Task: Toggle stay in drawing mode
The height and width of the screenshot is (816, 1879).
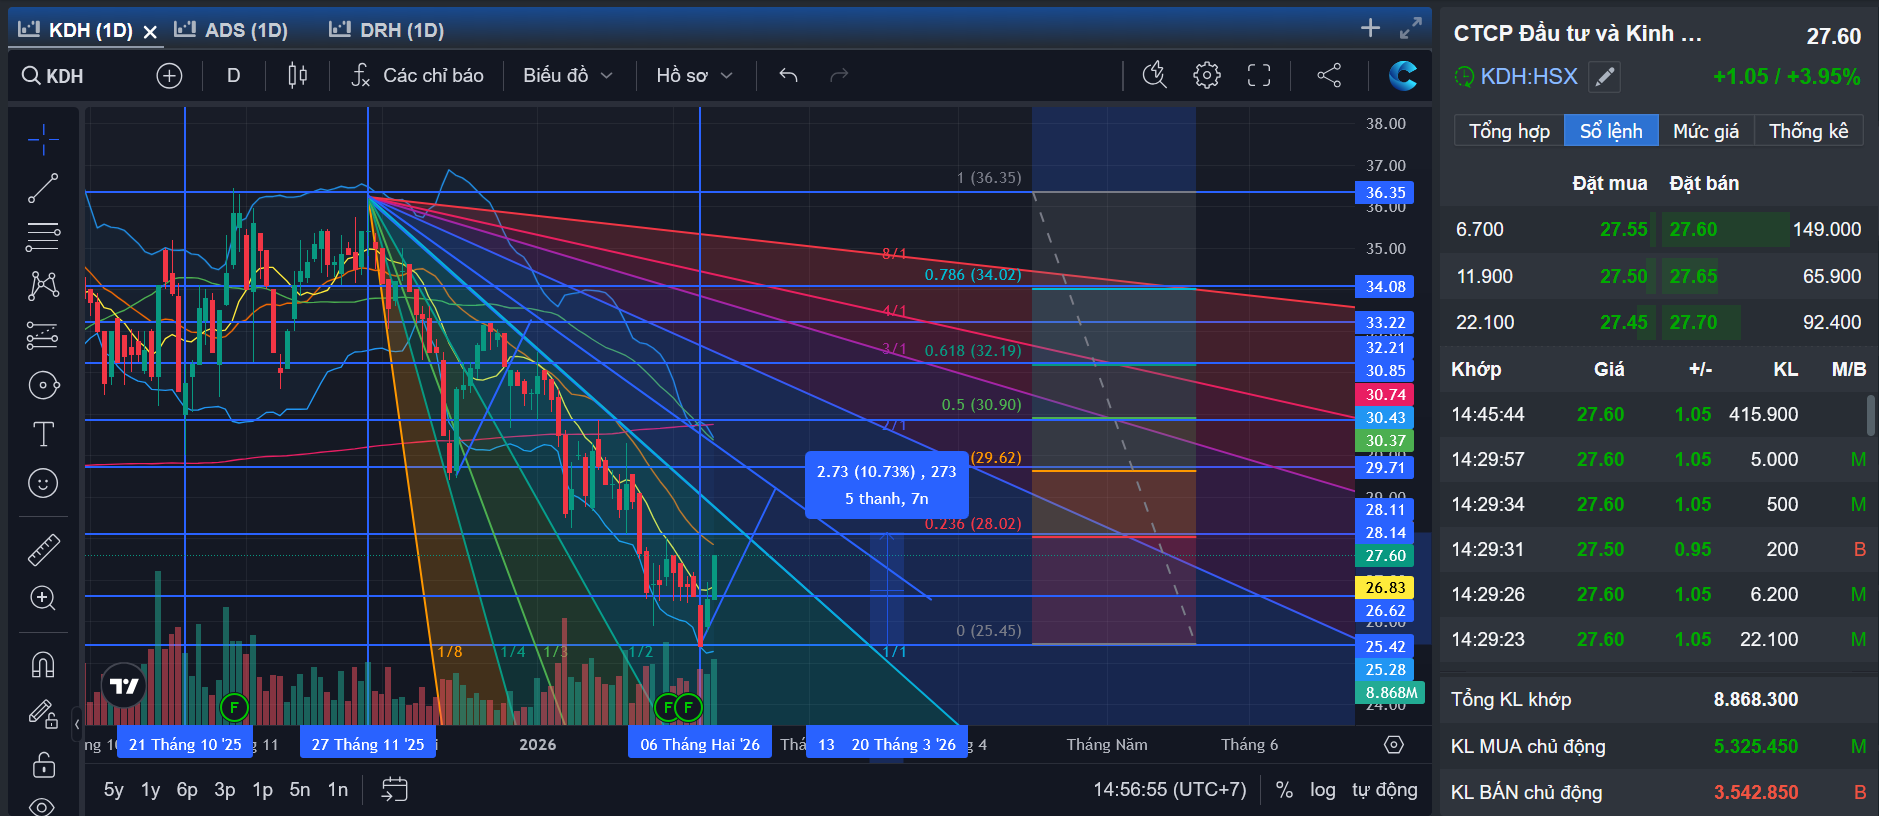Action: tap(43, 714)
